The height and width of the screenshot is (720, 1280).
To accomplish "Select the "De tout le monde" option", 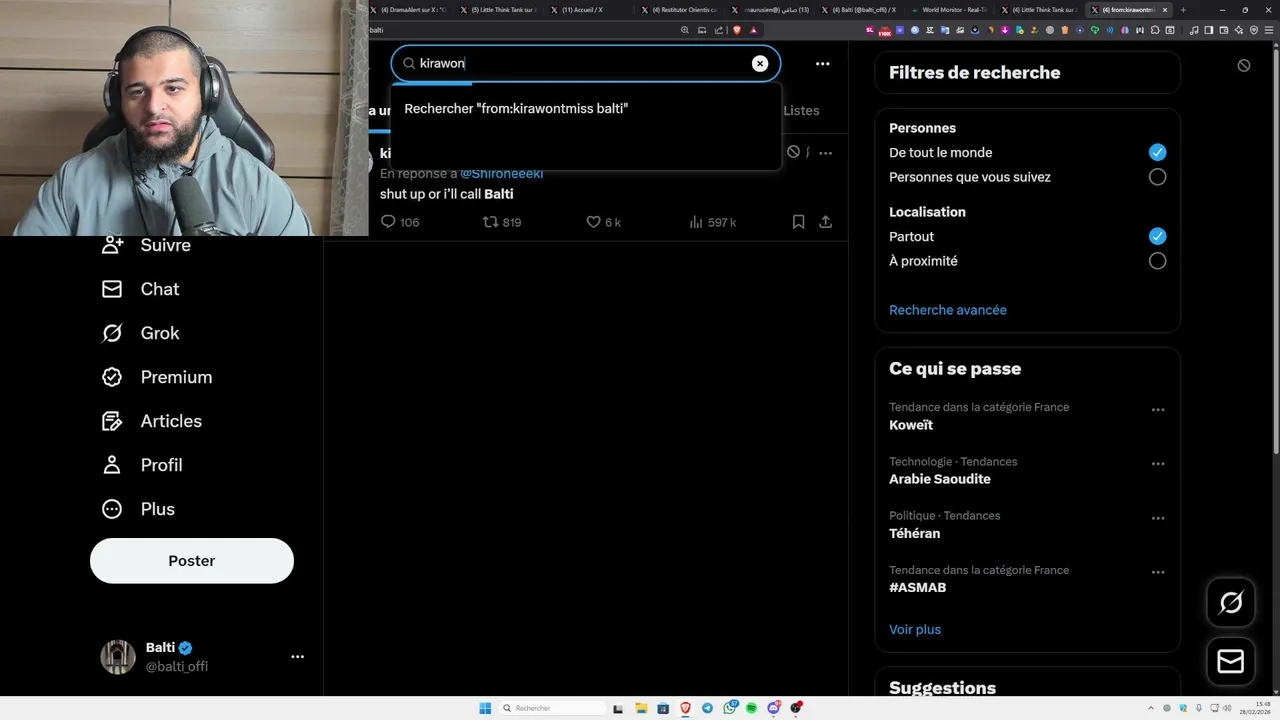I will 1157,152.
